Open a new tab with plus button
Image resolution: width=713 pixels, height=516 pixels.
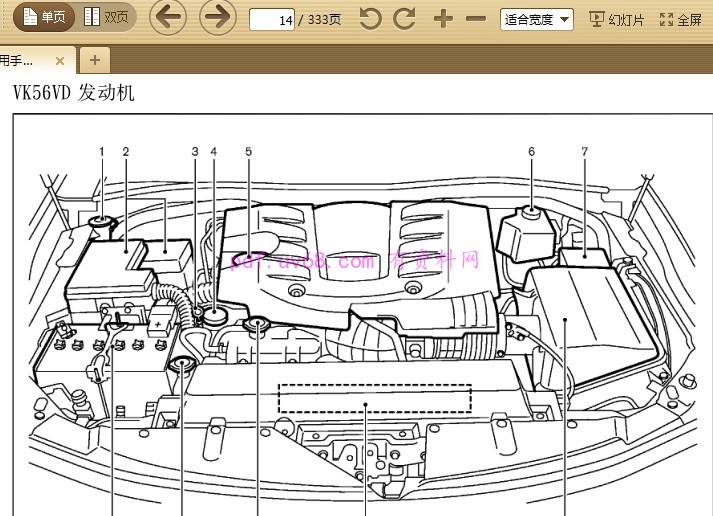coord(94,60)
